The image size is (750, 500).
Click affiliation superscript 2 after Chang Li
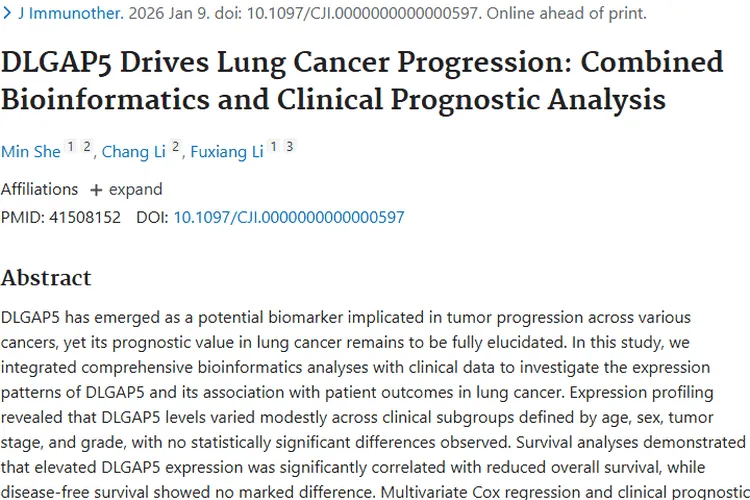(176, 148)
